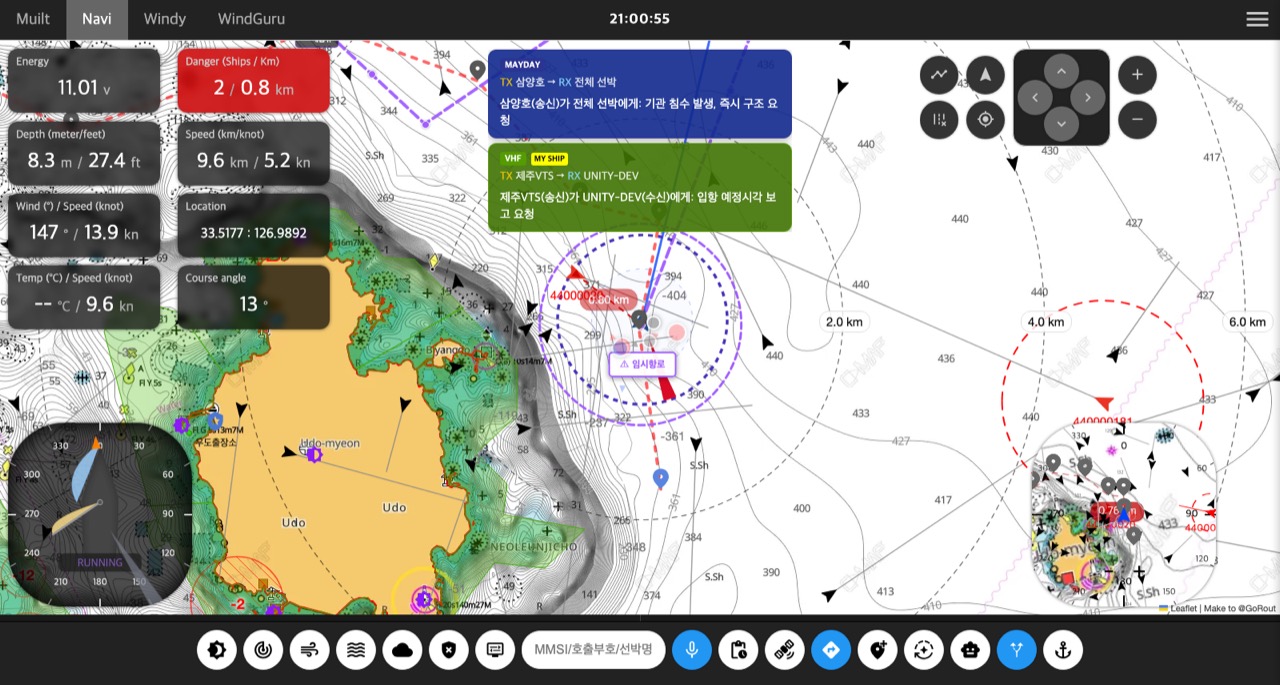
Task: Toggle the blue route directions button
Action: coord(831,650)
